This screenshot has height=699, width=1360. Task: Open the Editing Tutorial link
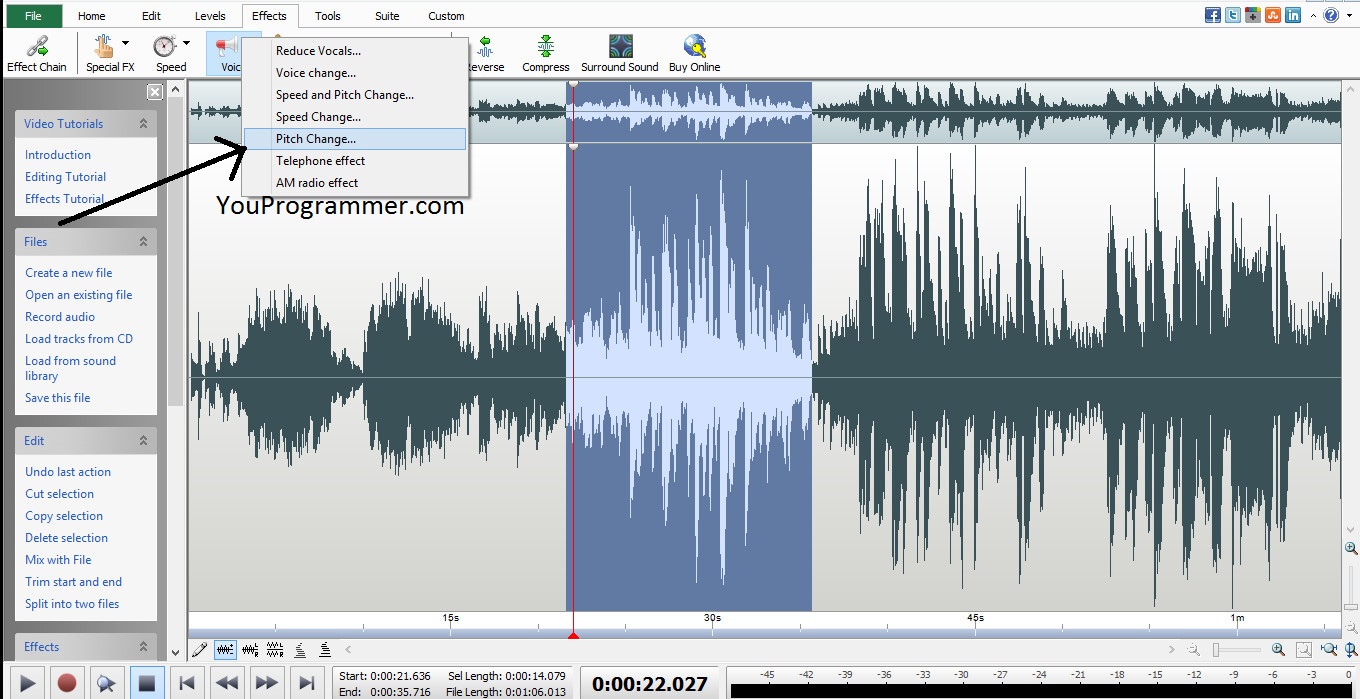coord(65,177)
